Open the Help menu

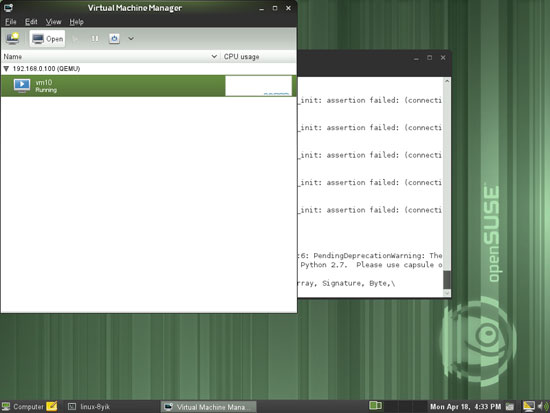[x=76, y=22]
